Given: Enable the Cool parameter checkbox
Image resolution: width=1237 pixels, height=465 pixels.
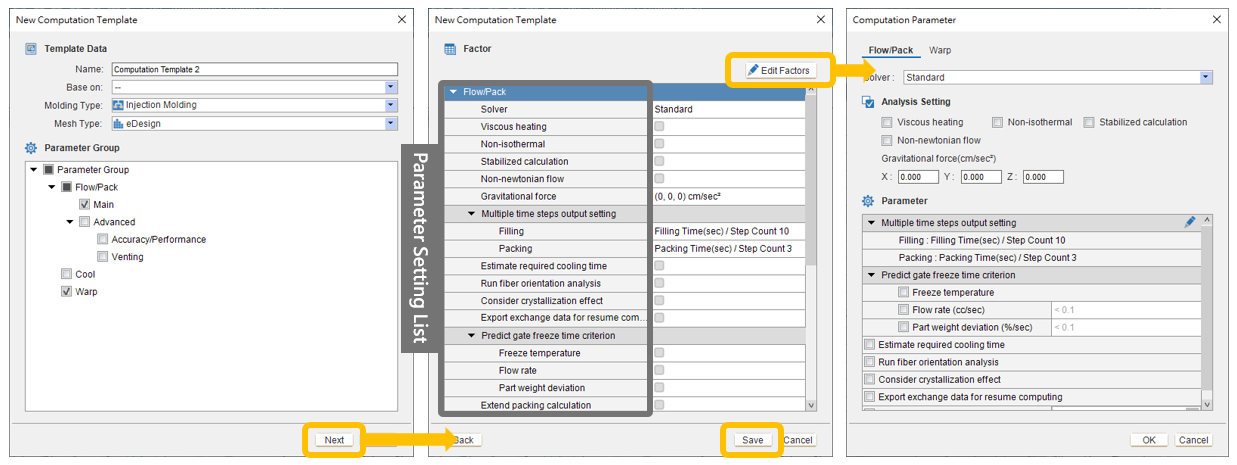Looking at the screenshot, I should tap(66, 274).
